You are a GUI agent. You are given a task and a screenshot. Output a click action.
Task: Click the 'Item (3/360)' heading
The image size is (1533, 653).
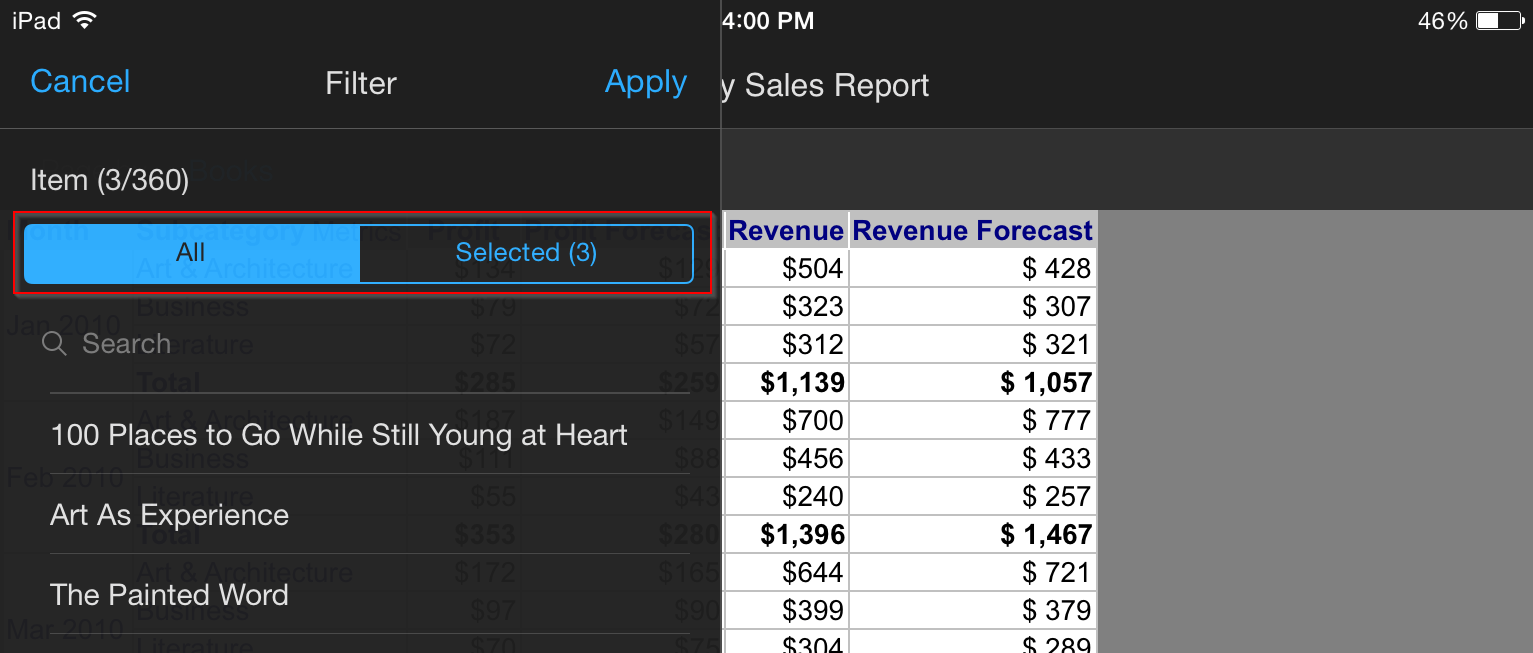point(110,180)
